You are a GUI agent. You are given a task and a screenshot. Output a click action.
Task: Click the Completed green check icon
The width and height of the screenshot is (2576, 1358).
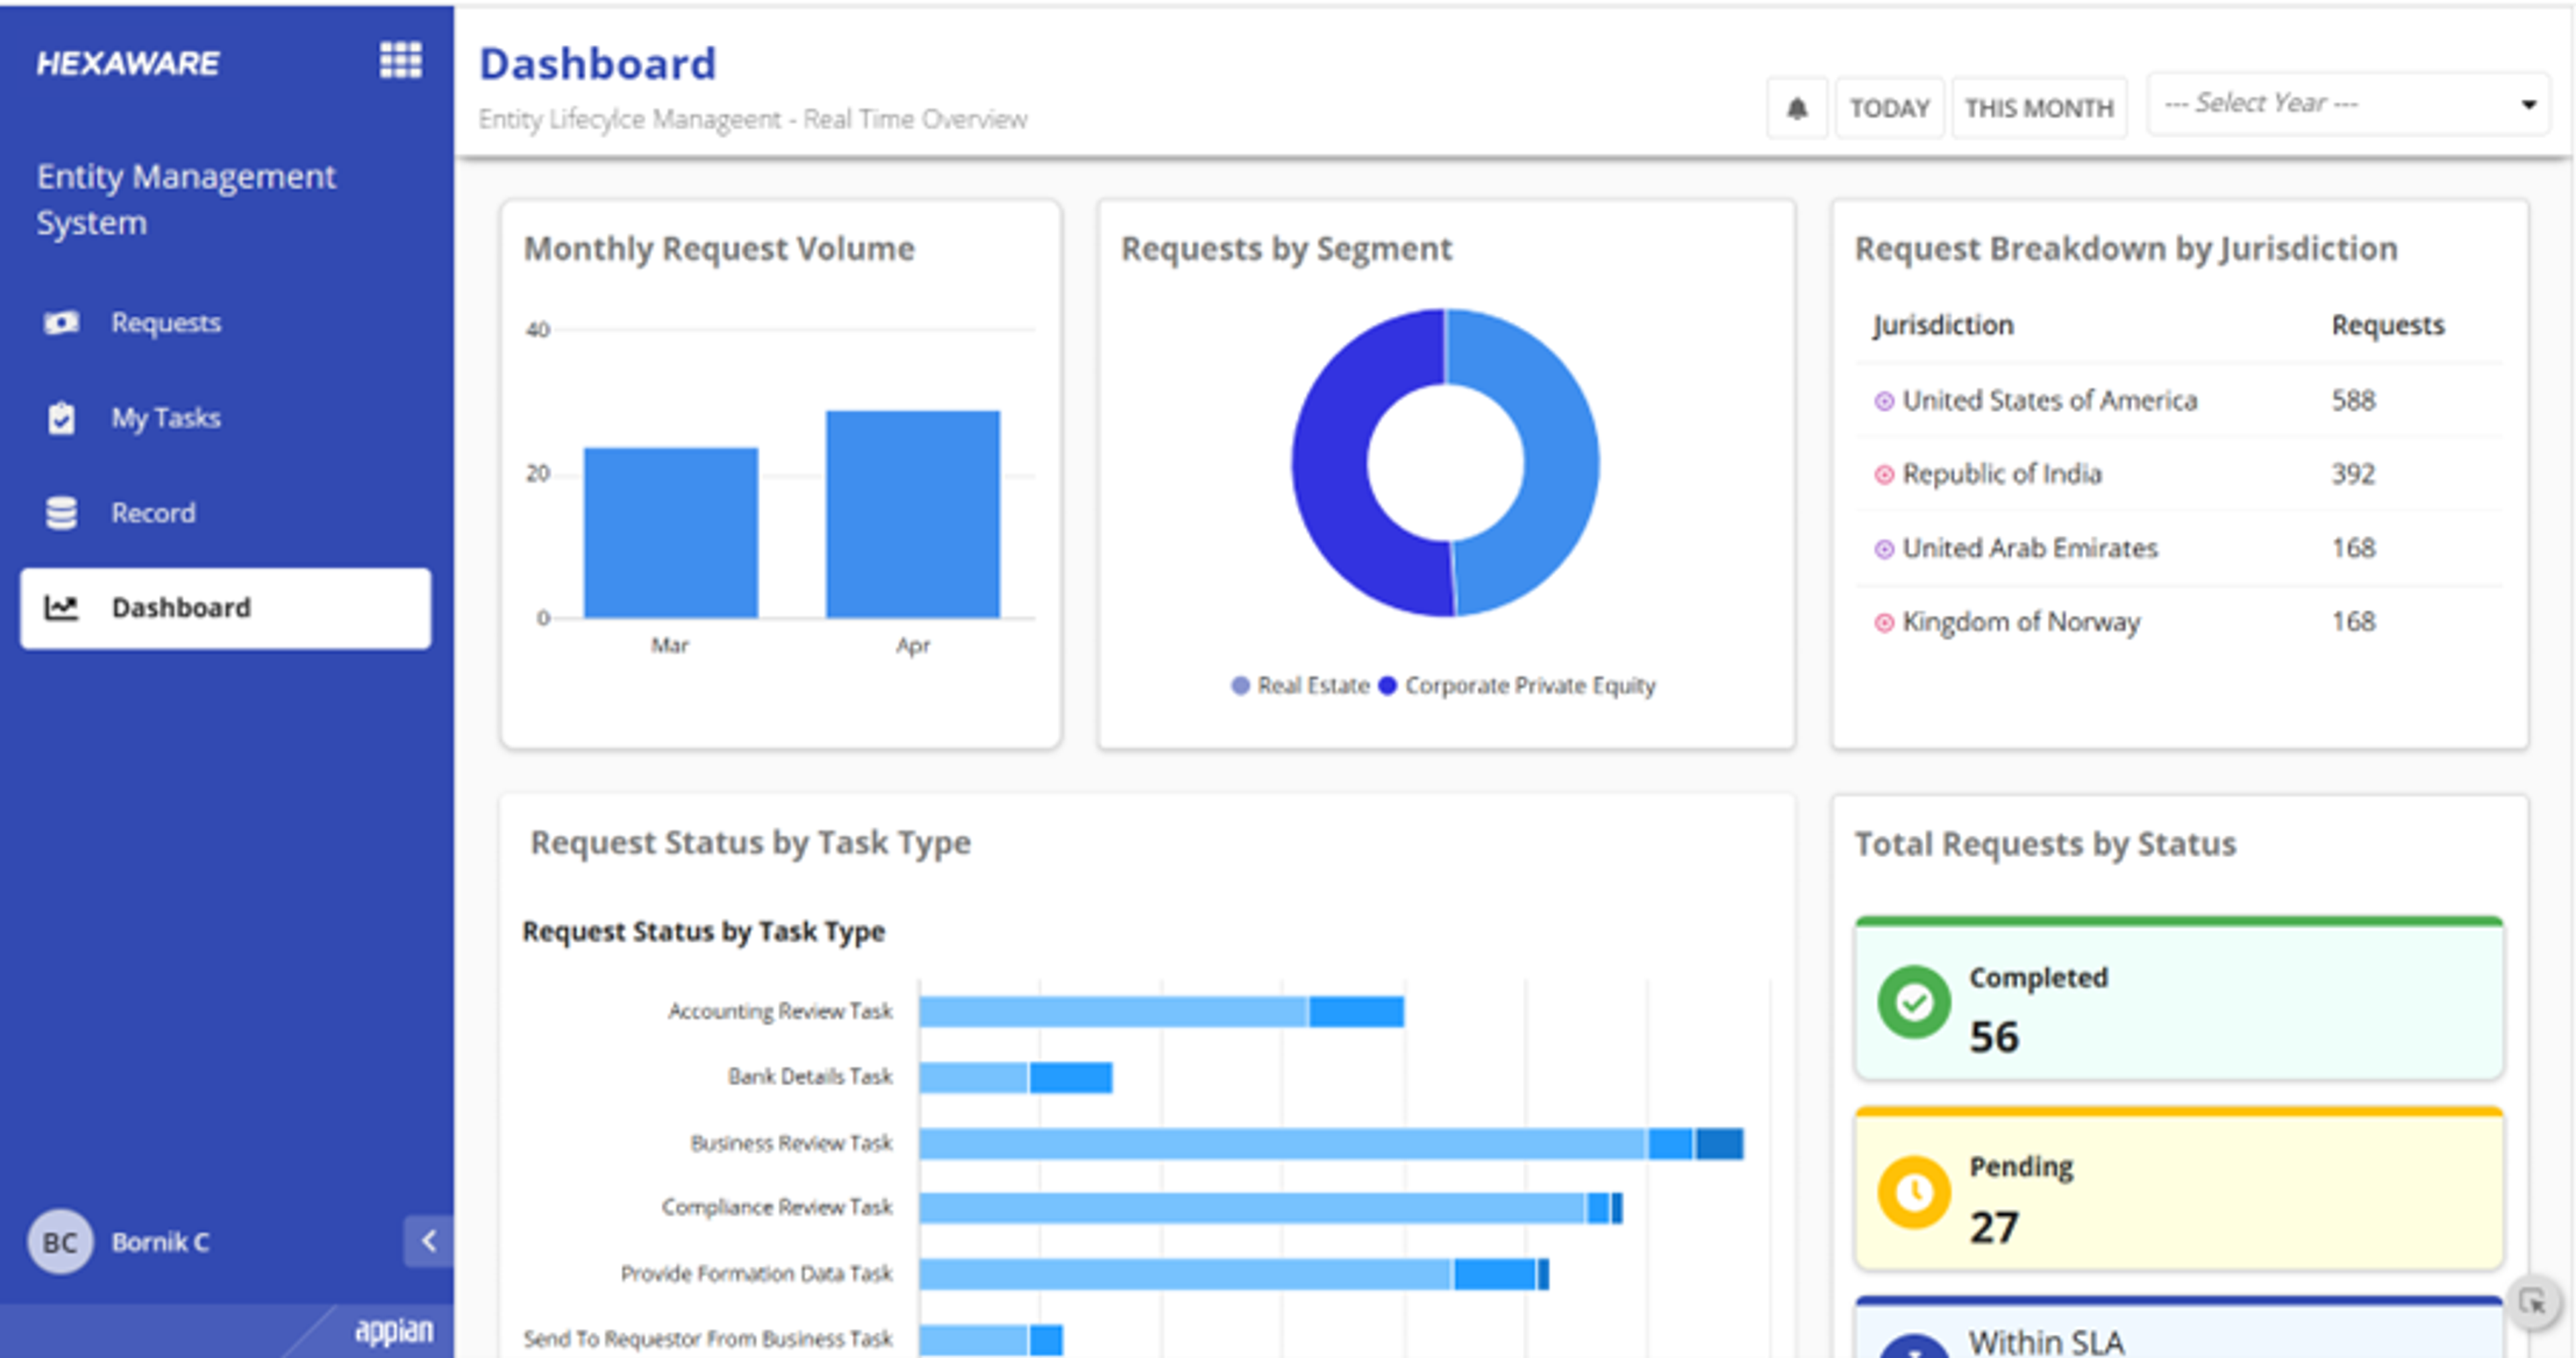click(1914, 1002)
